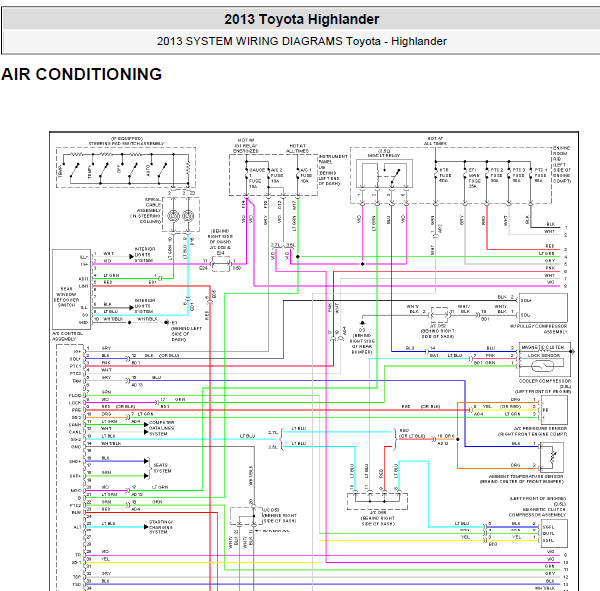600x591 pixels.
Task: Click the '2013 Toyota Highlander' title
Action: 302,19
